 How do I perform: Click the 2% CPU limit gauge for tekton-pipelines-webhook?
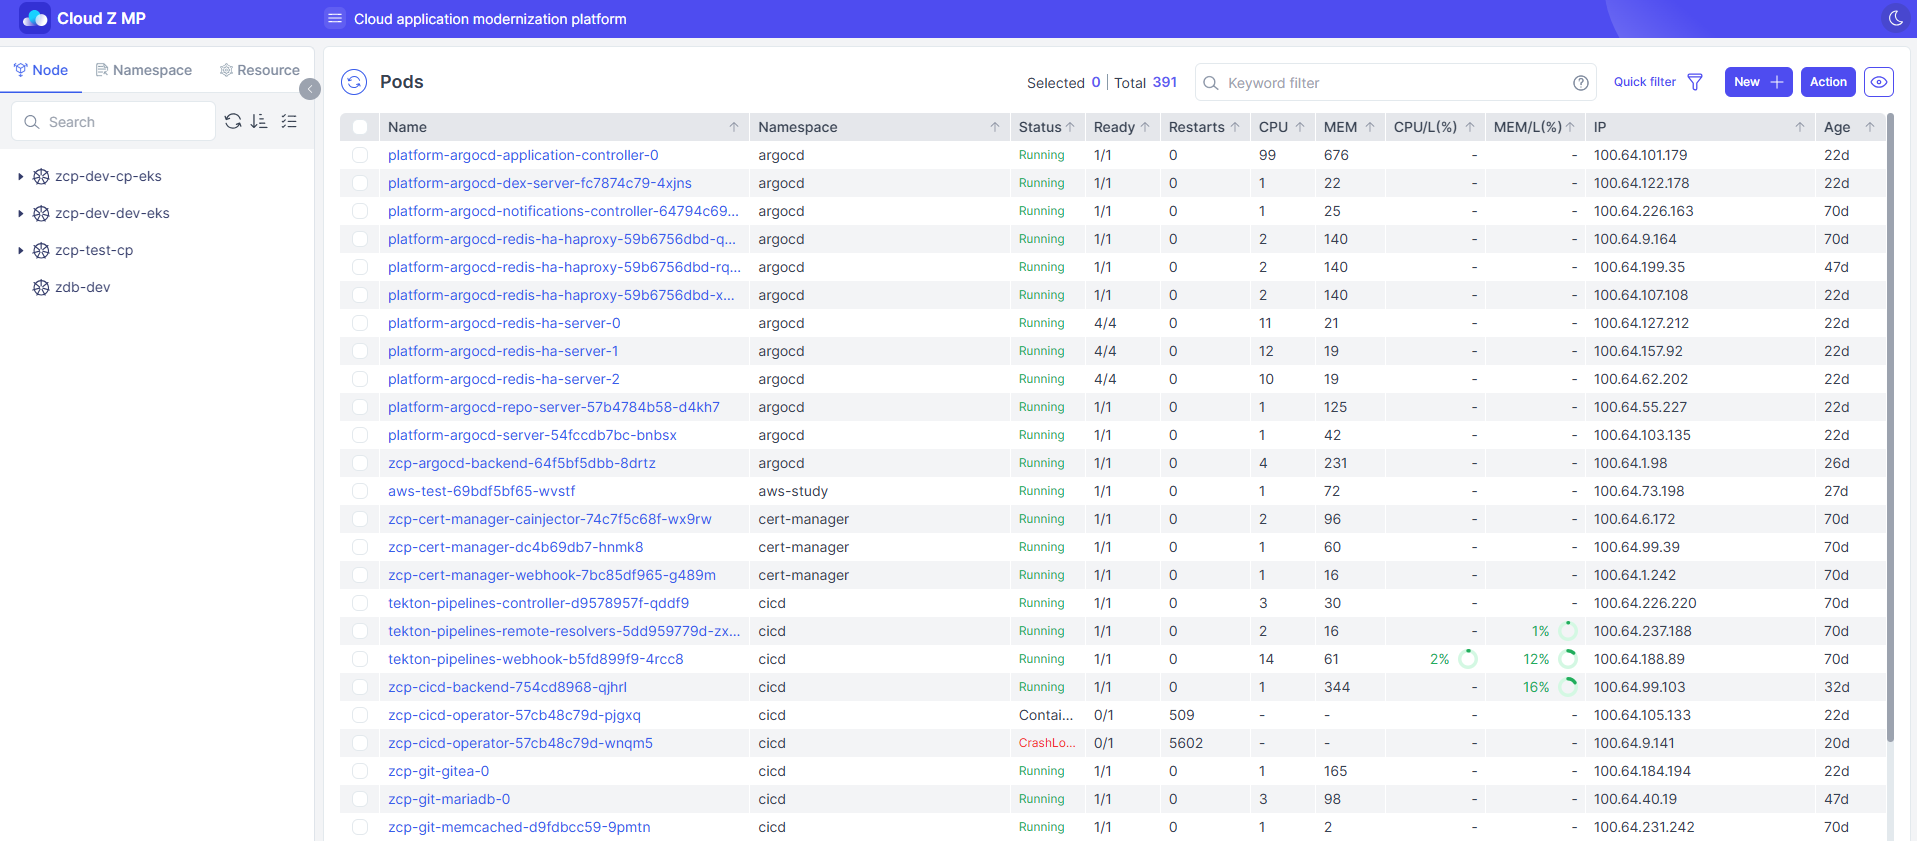tap(1468, 659)
